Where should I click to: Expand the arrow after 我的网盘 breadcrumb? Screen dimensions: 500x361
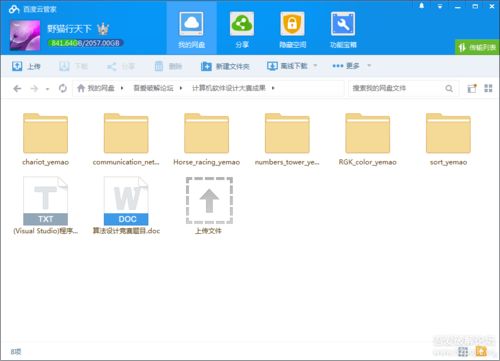(x=122, y=88)
